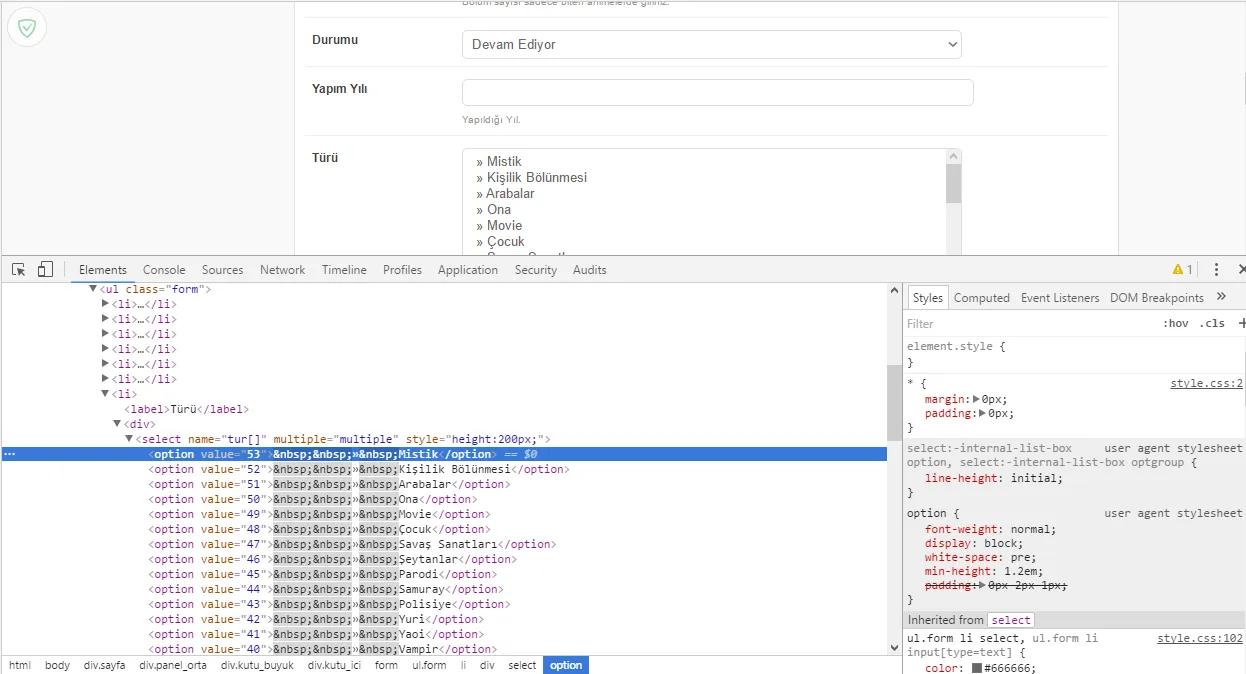1246x674 pixels.
Task: Select Movie in the Türü list
Action: (x=704, y=225)
